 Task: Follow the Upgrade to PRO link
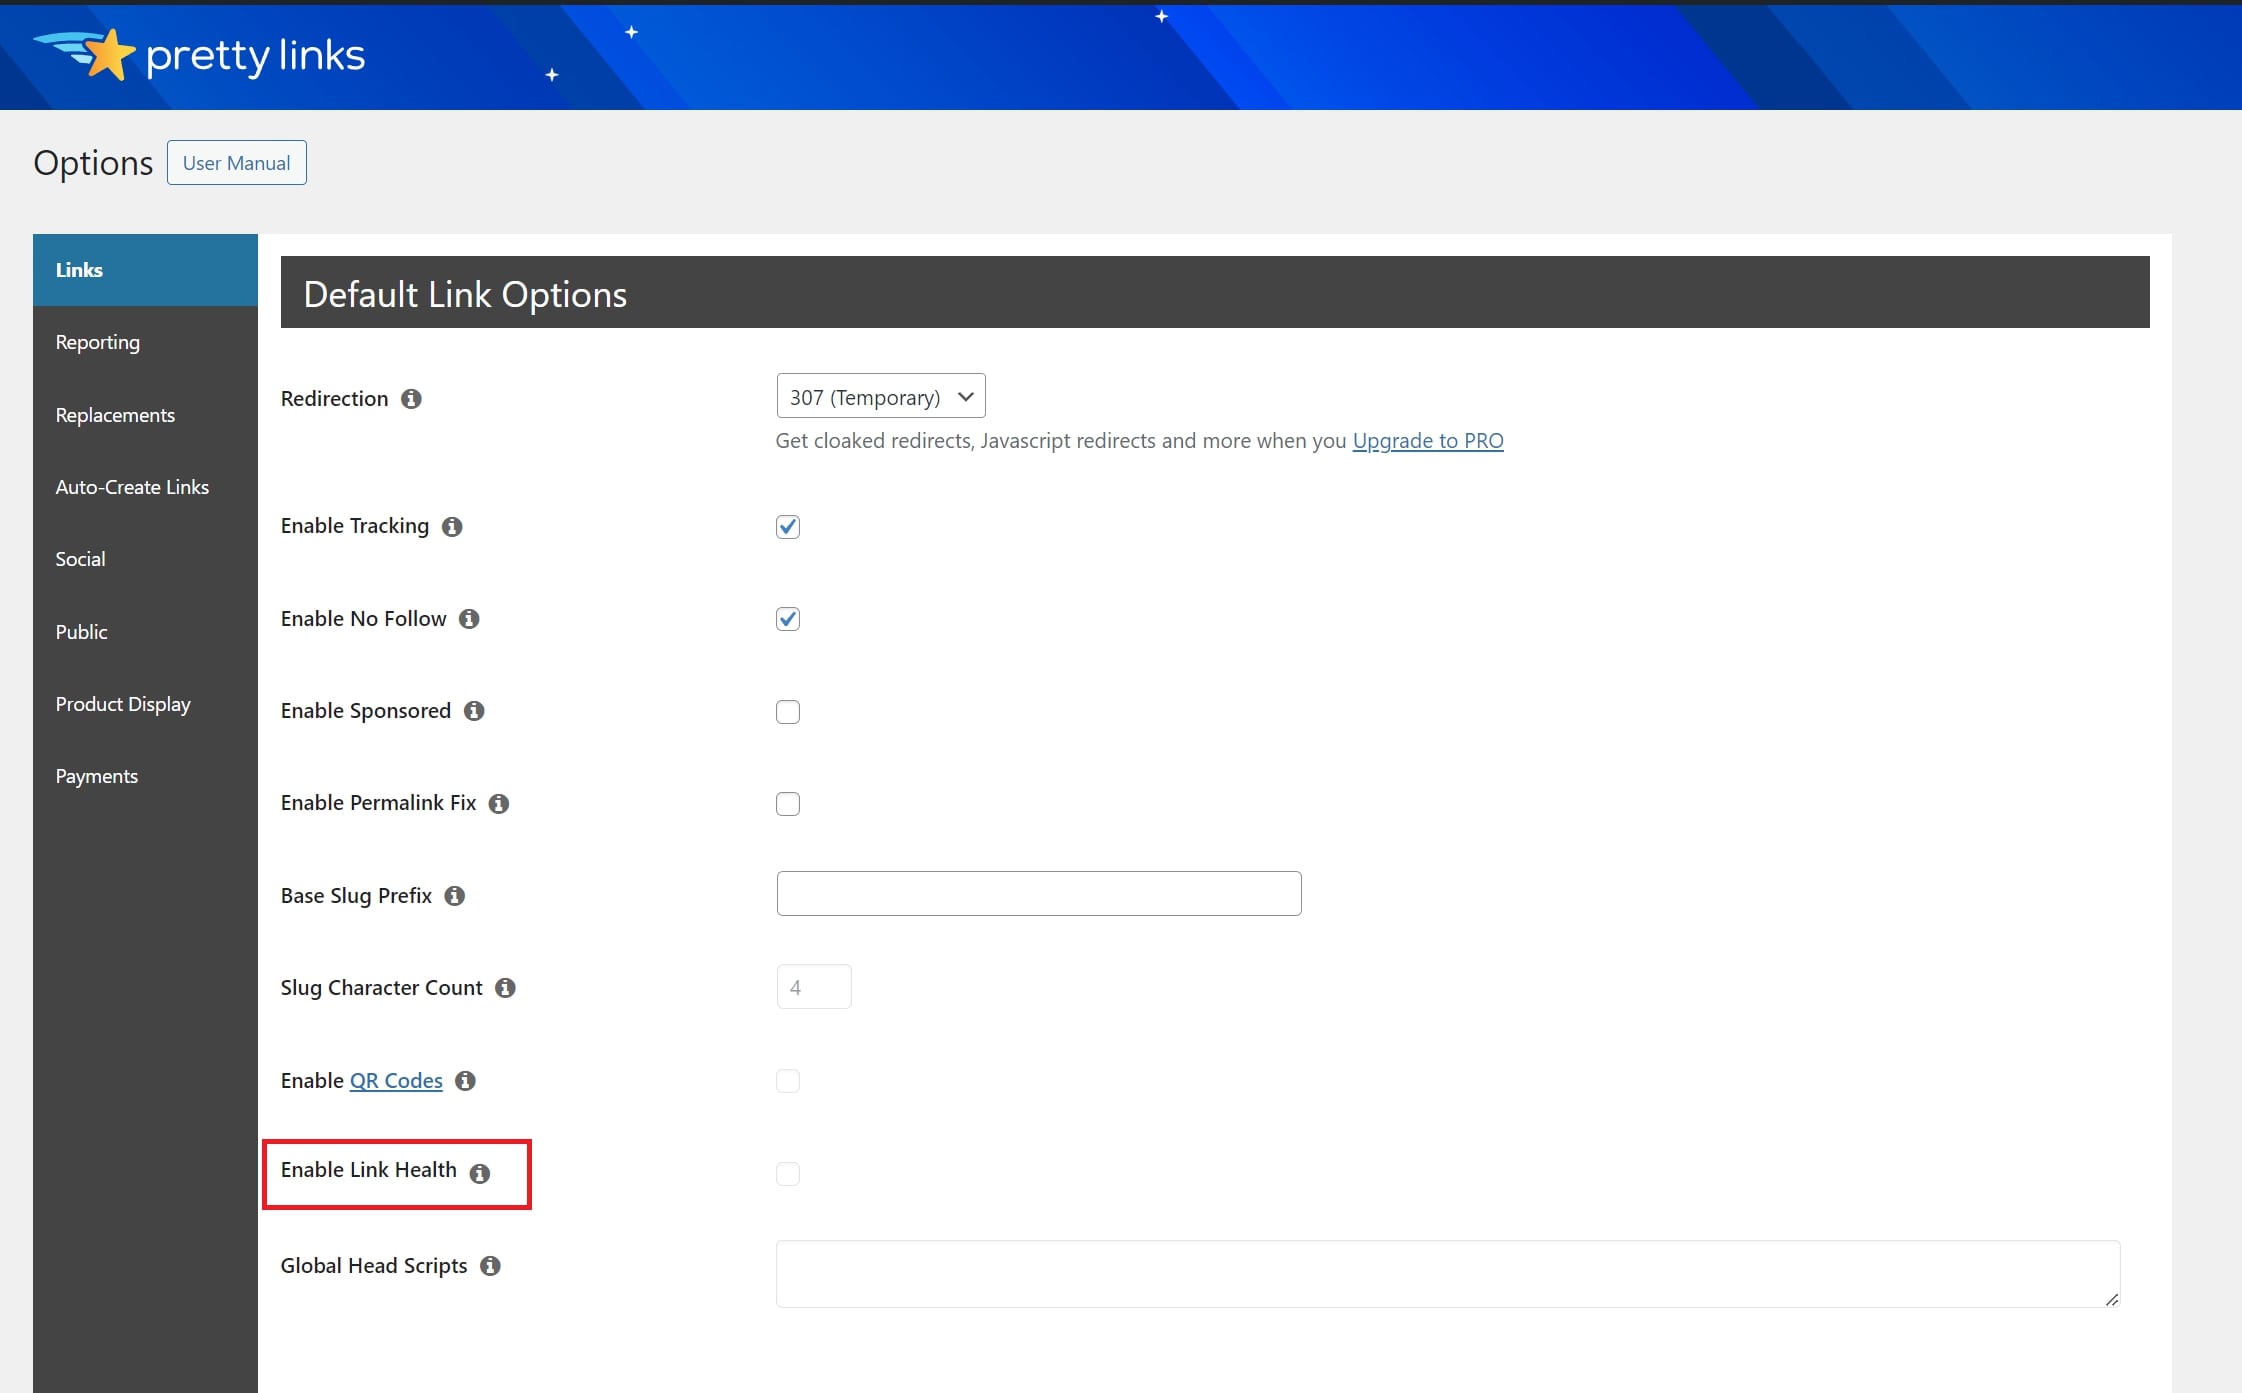pyautogui.click(x=1427, y=441)
